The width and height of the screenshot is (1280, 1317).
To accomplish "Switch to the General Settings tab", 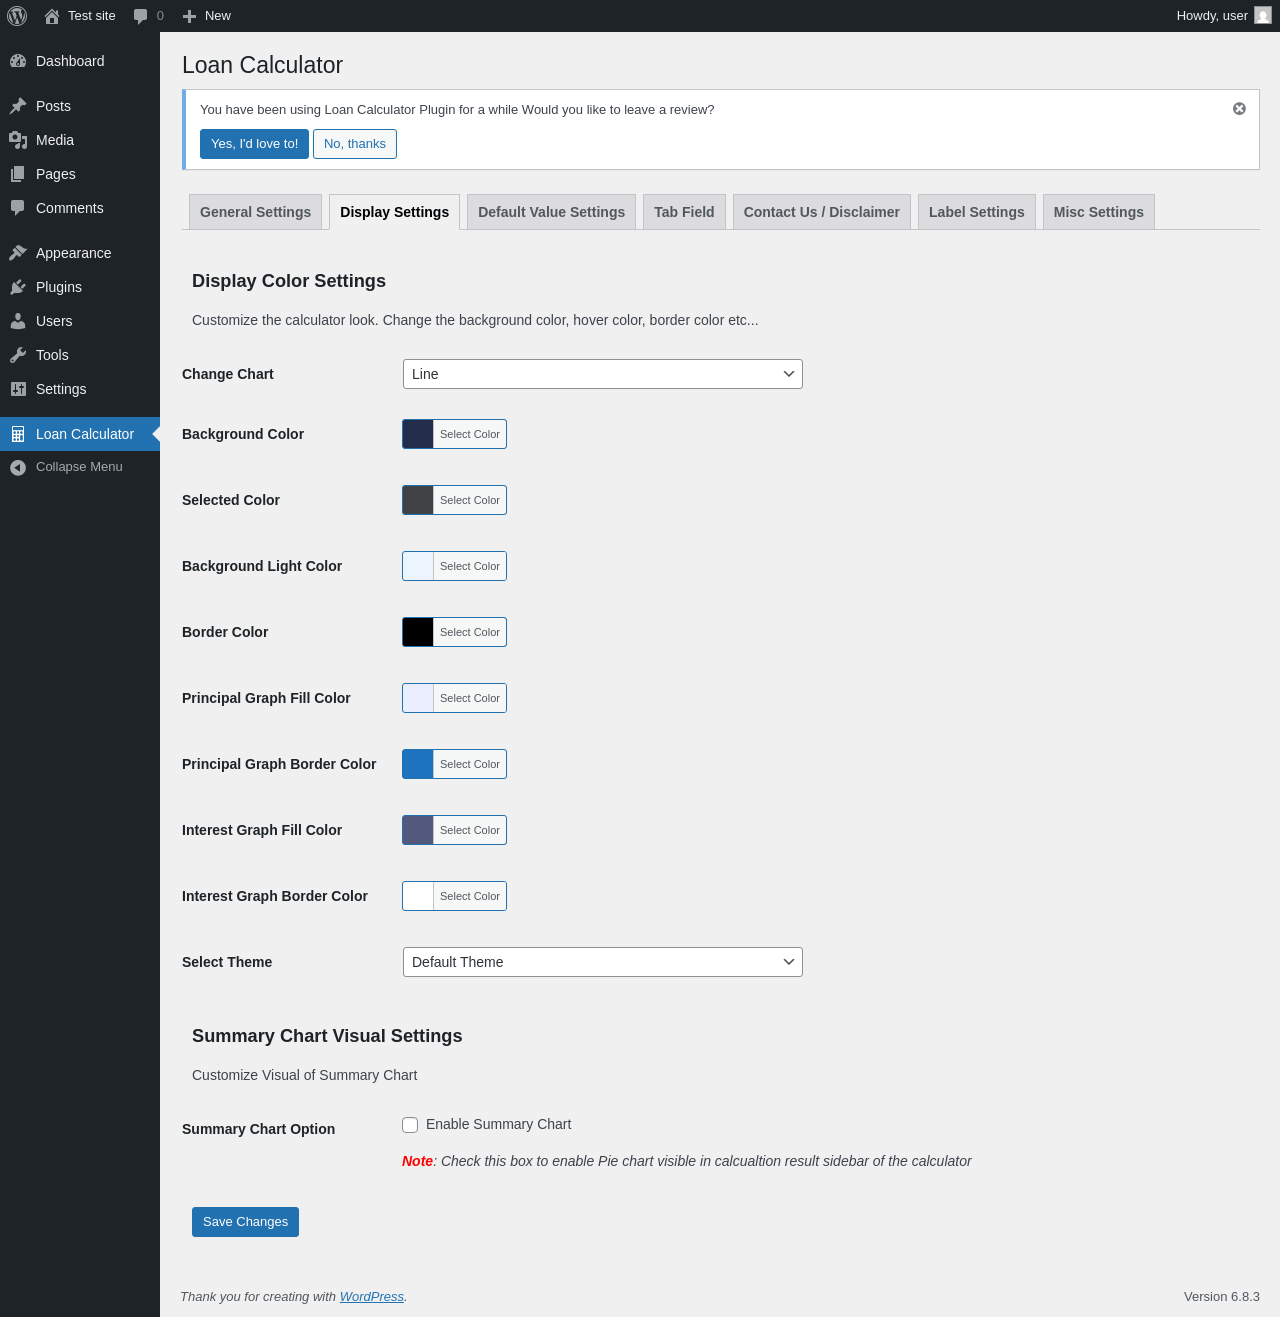I will [255, 212].
